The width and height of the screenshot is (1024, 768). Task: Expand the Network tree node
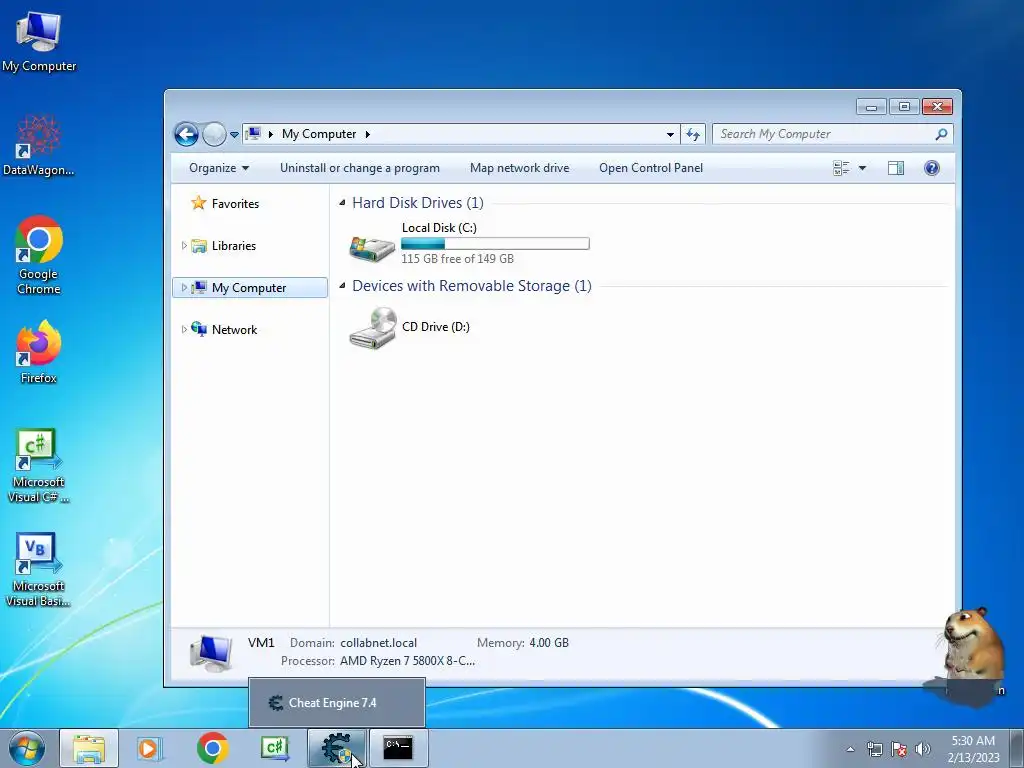184,329
